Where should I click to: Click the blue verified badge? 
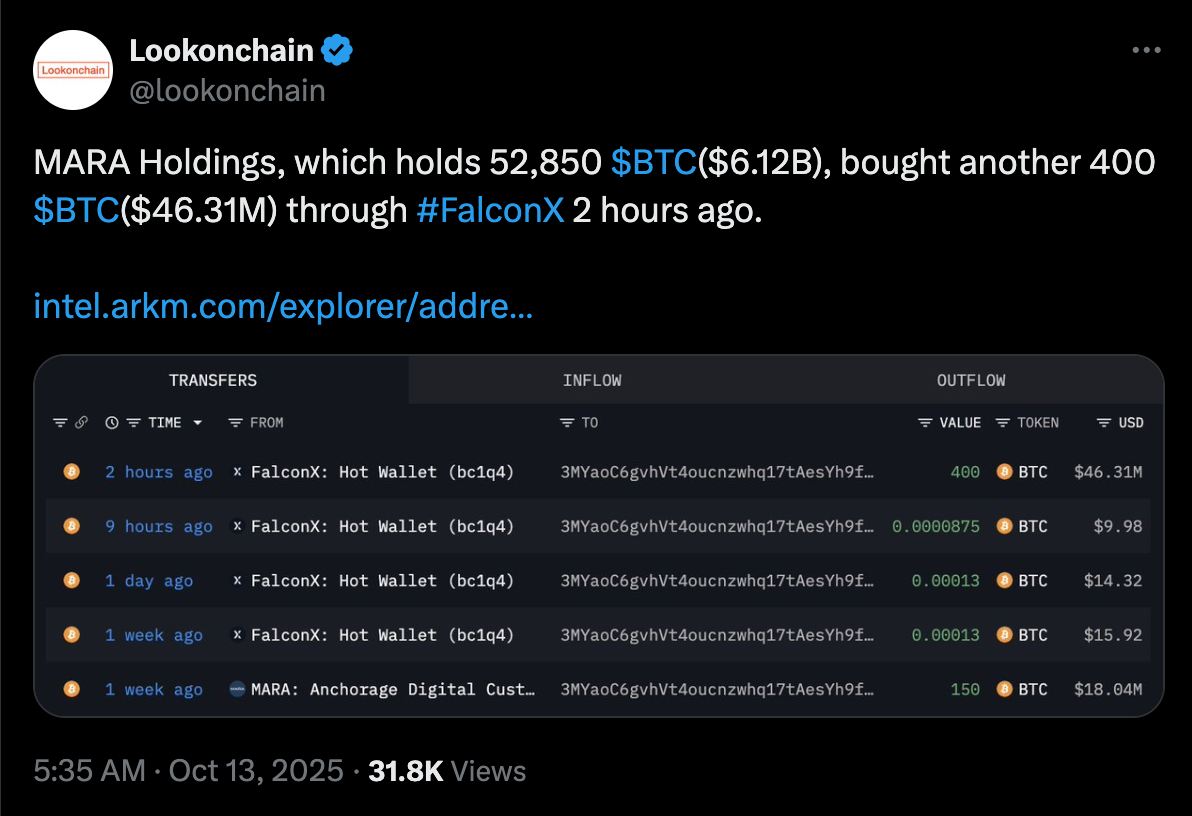coord(336,49)
